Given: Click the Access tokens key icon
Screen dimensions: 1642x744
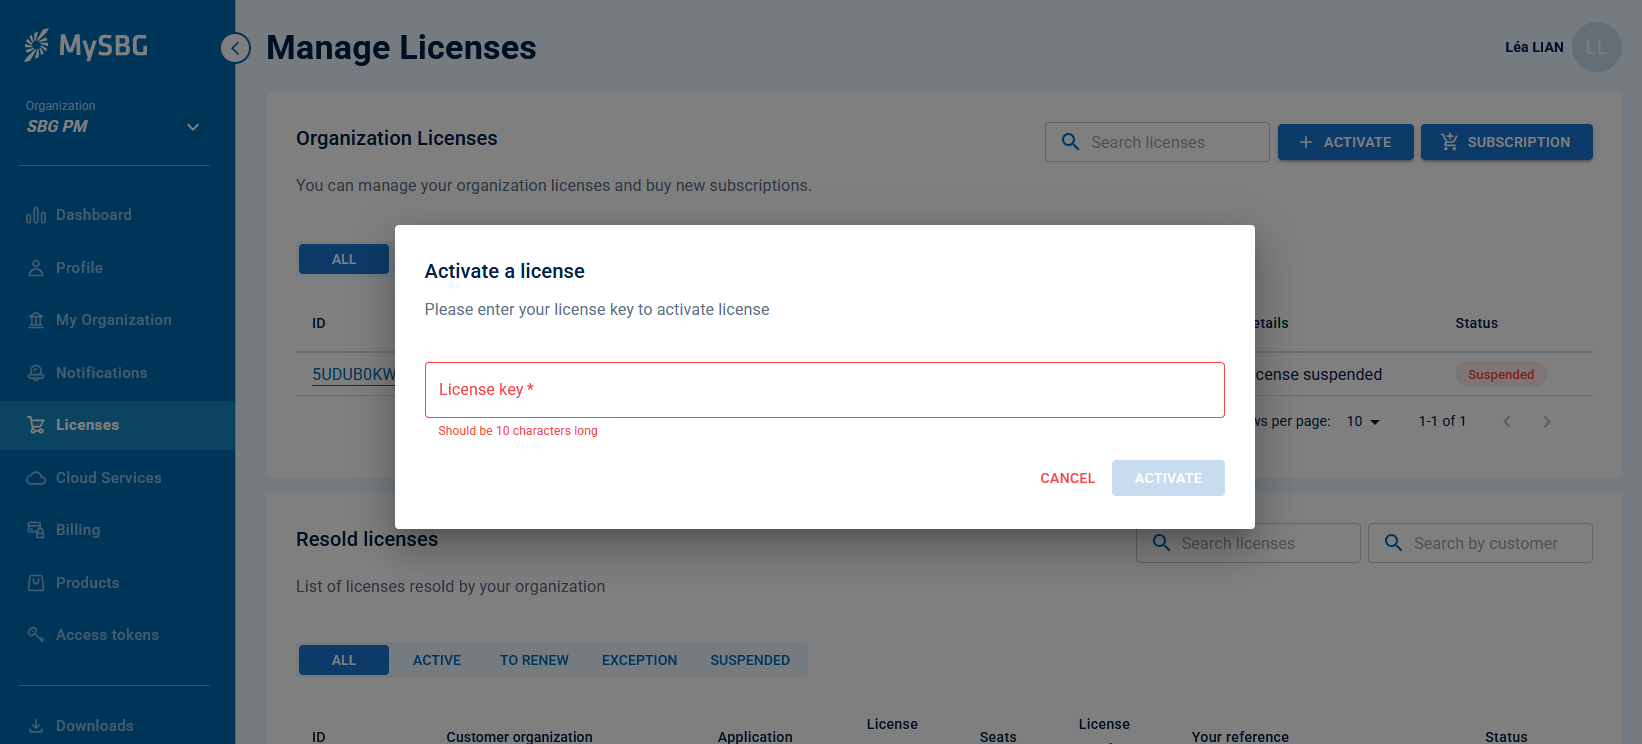Looking at the screenshot, I should pyautogui.click(x=36, y=635).
